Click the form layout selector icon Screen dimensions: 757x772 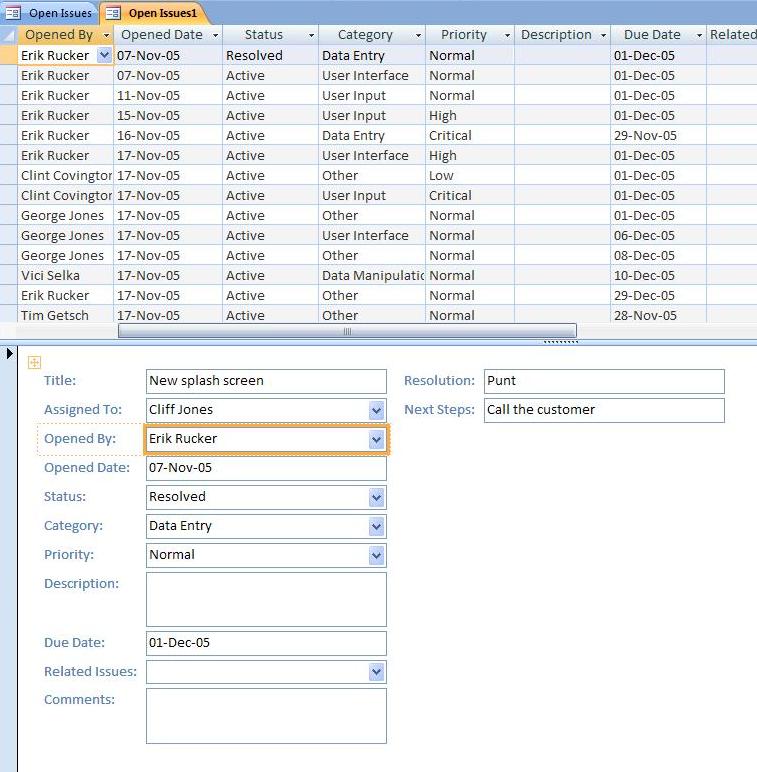pyautogui.click(x=34, y=362)
